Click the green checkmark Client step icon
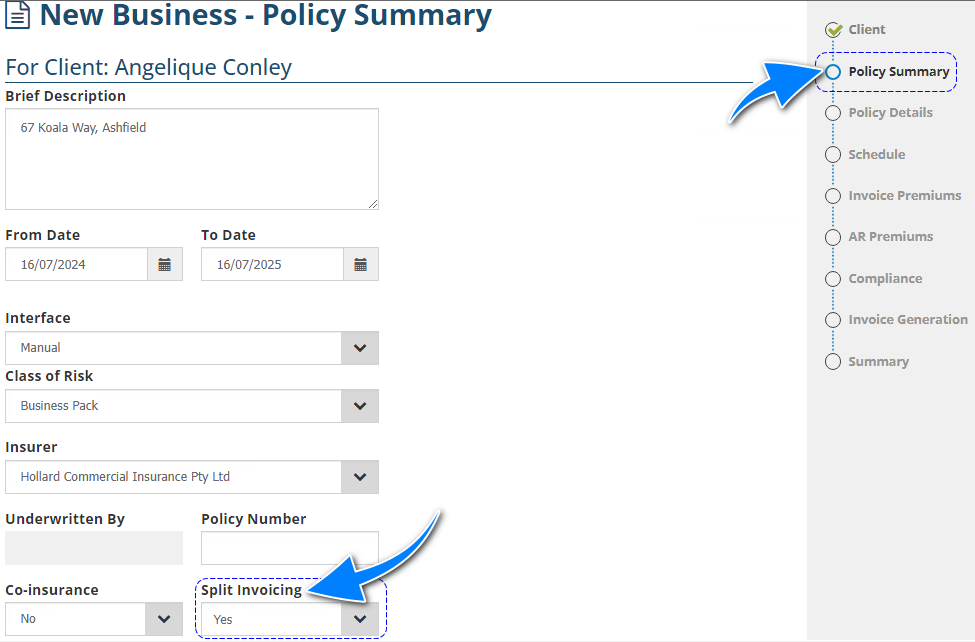The height and width of the screenshot is (642, 975). click(834, 30)
